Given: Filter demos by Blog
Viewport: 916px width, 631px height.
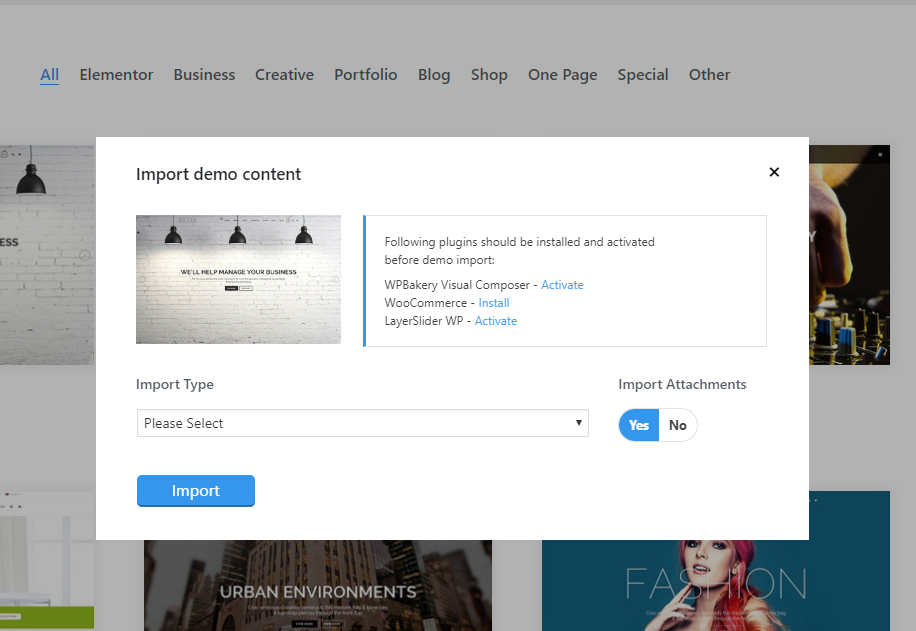Looking at the screenshot, I should point(434,75).
